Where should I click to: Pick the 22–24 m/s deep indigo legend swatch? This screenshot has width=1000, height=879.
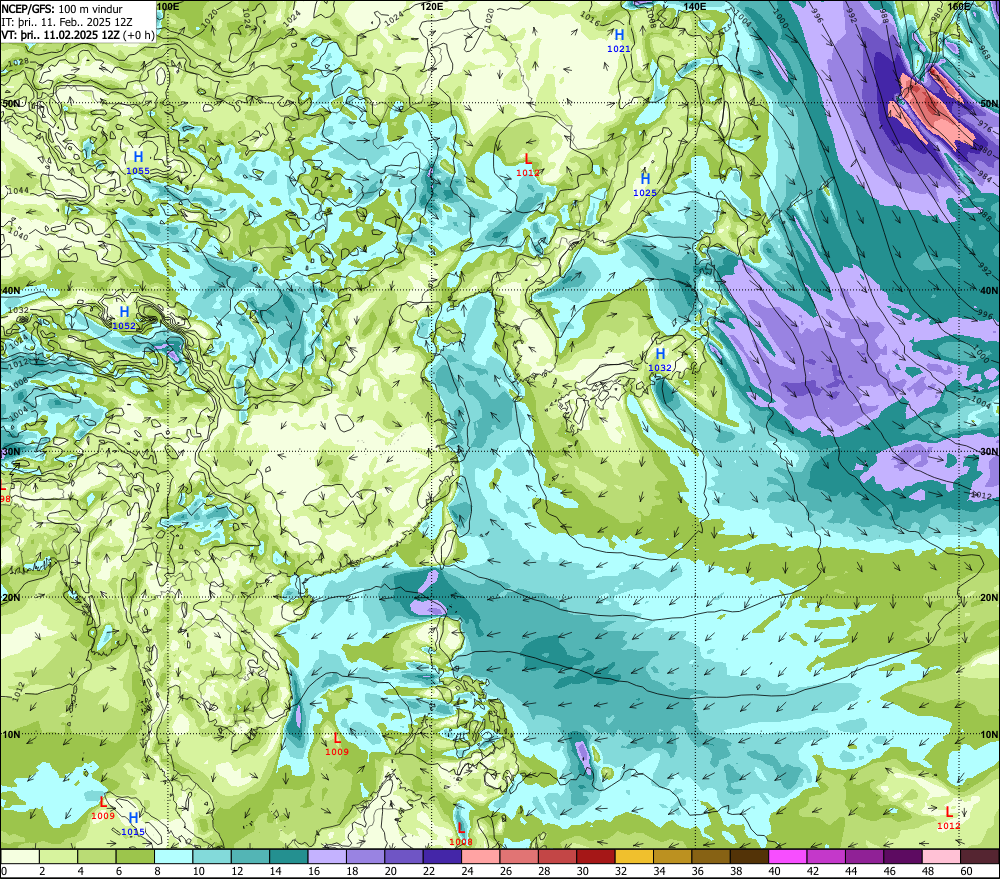pyautogui.click(x=442, y=856)
